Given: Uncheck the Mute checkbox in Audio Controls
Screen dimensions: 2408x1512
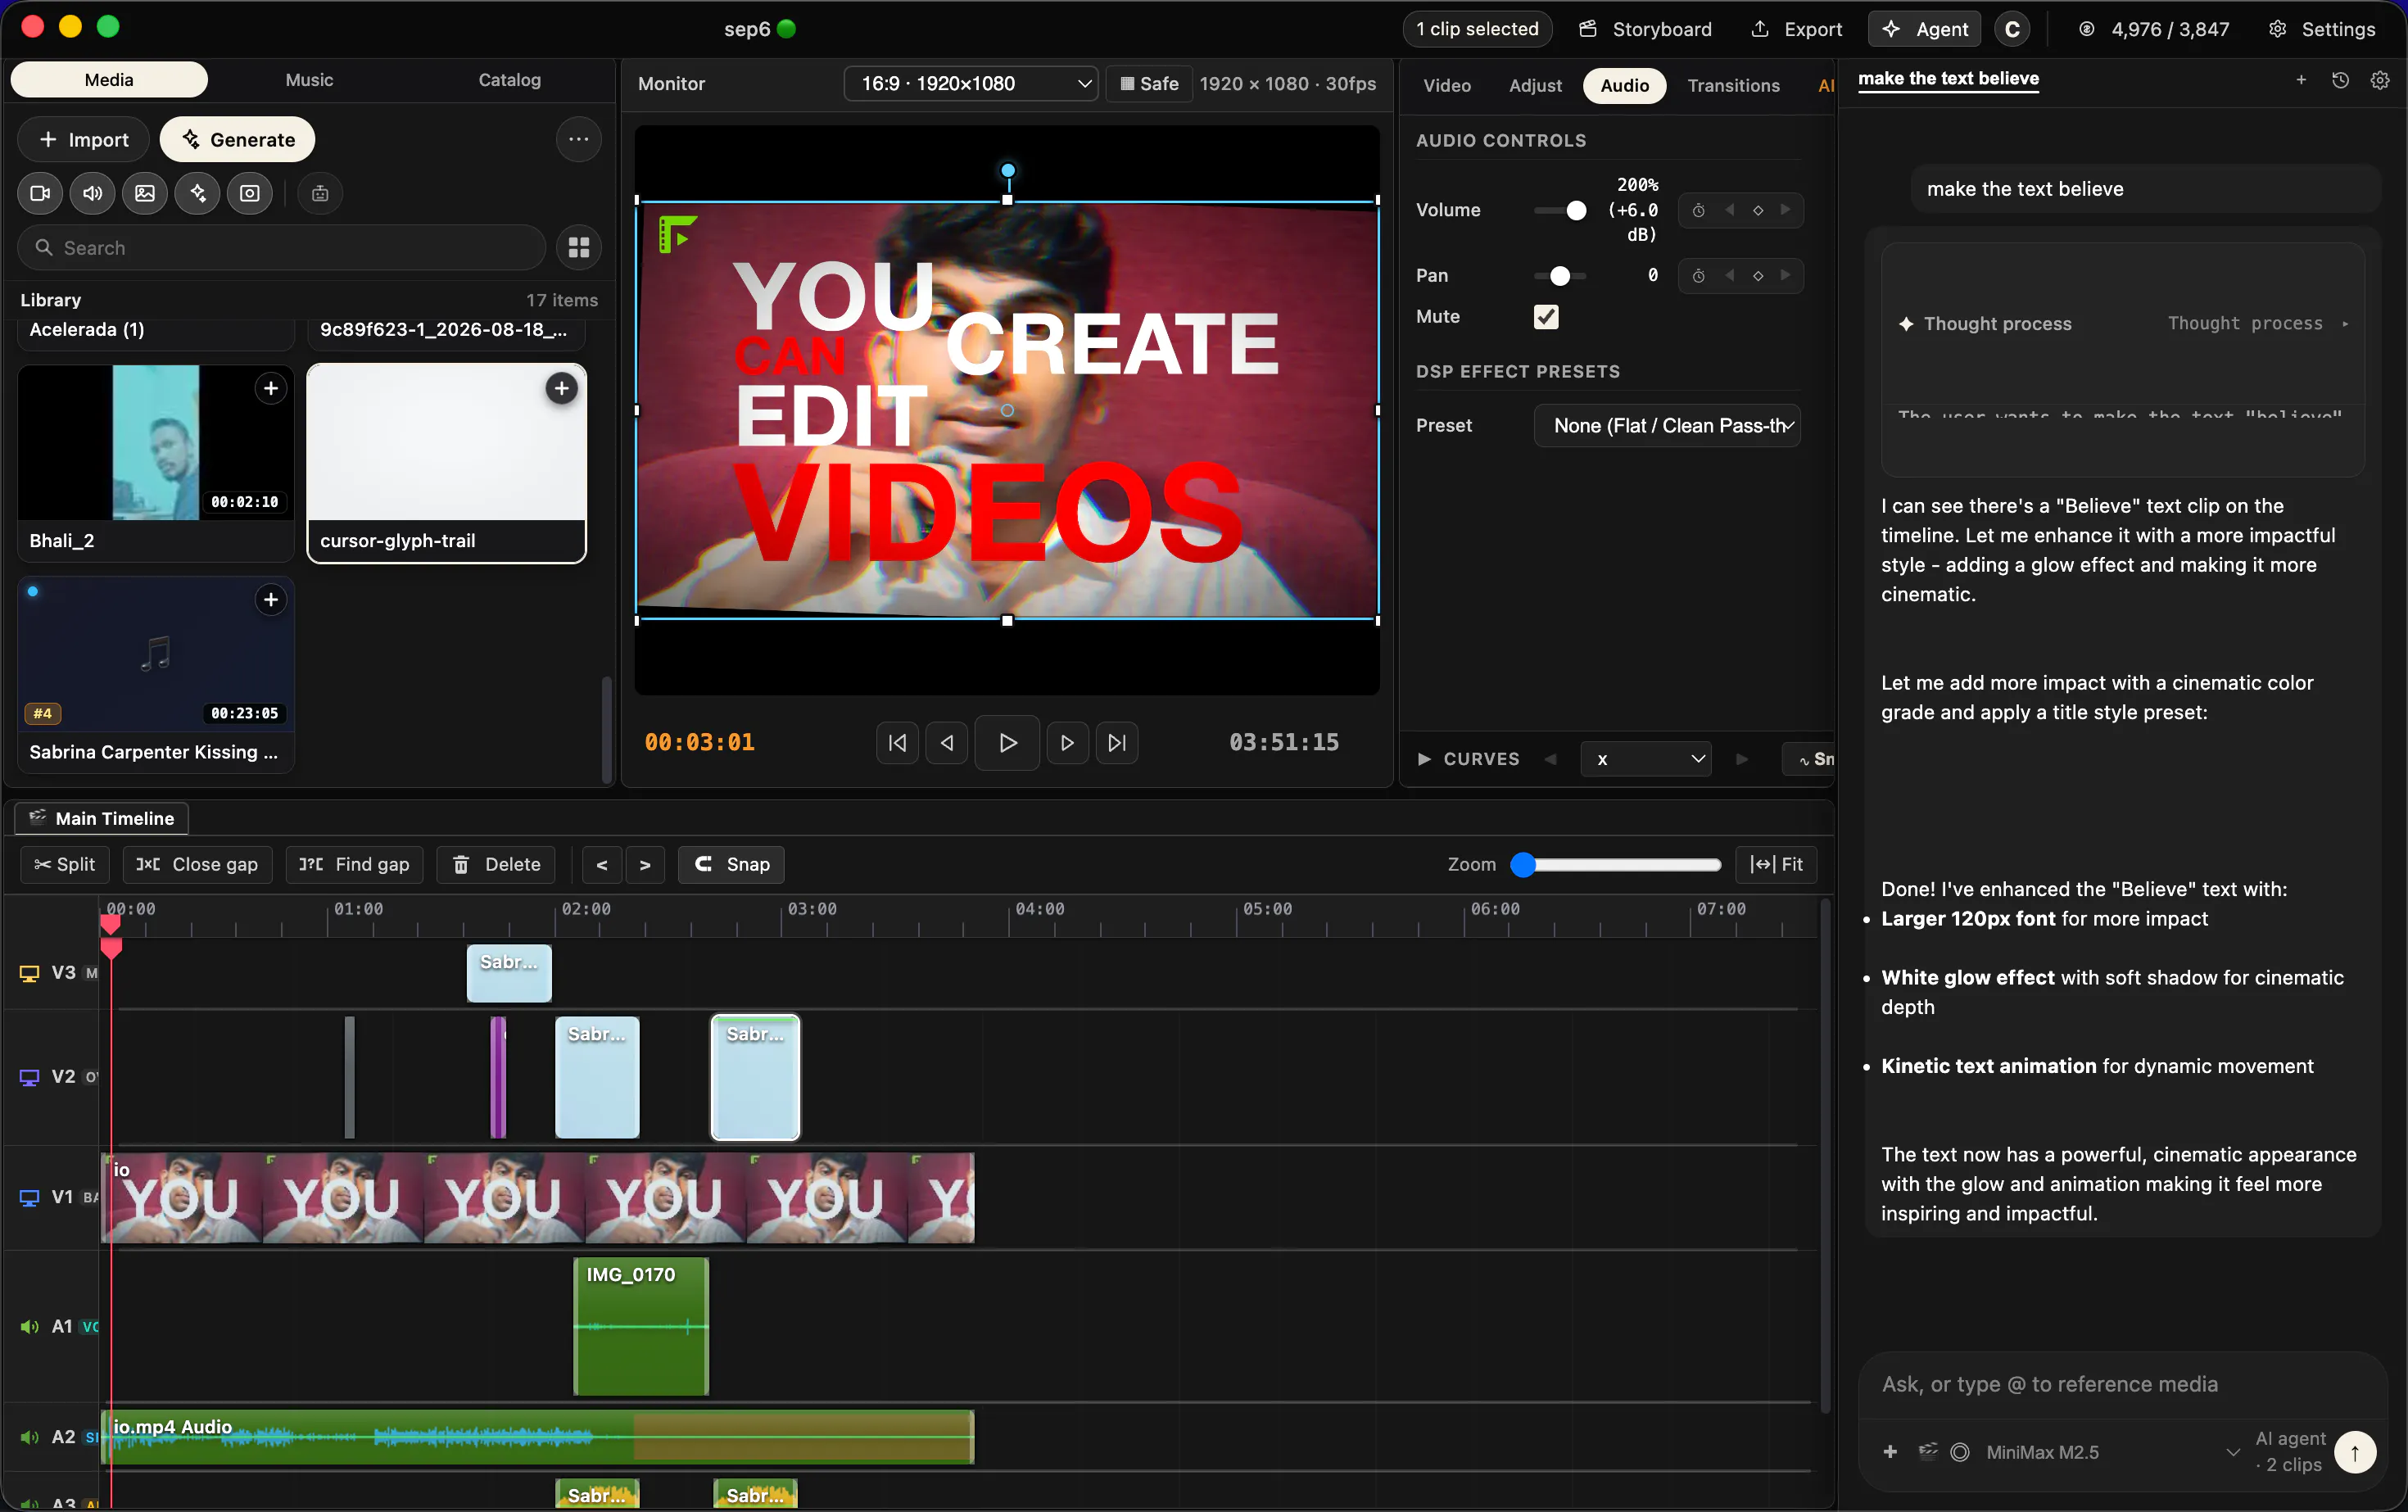Looking at the screenshot, I should (1546, 317).
